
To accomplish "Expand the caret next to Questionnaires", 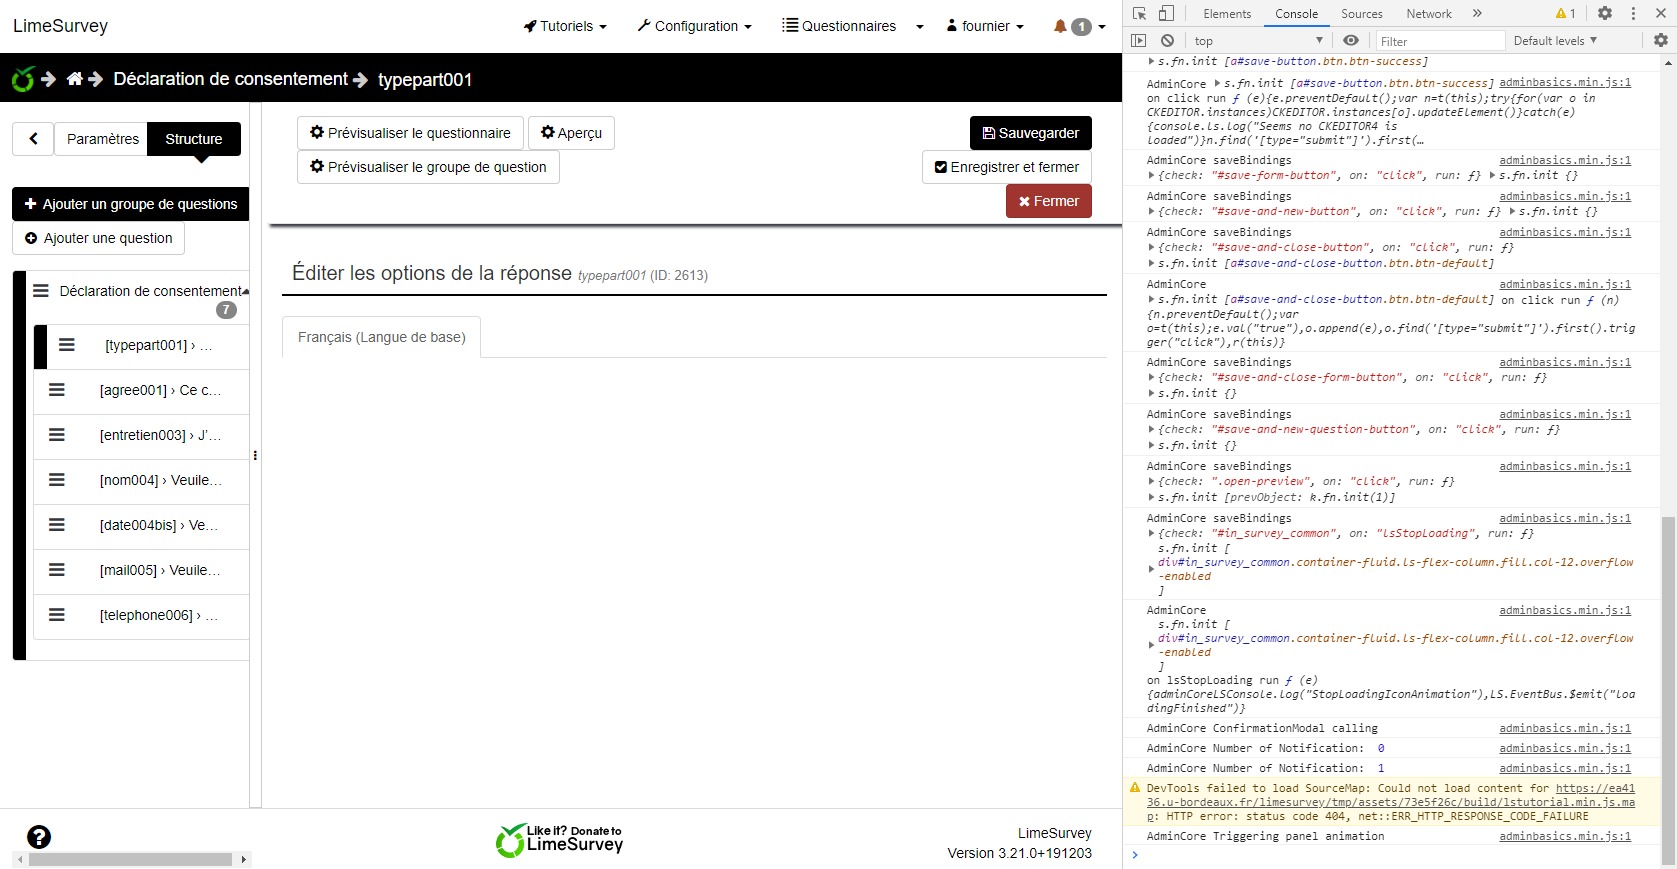I will click(x=920, y=27).
